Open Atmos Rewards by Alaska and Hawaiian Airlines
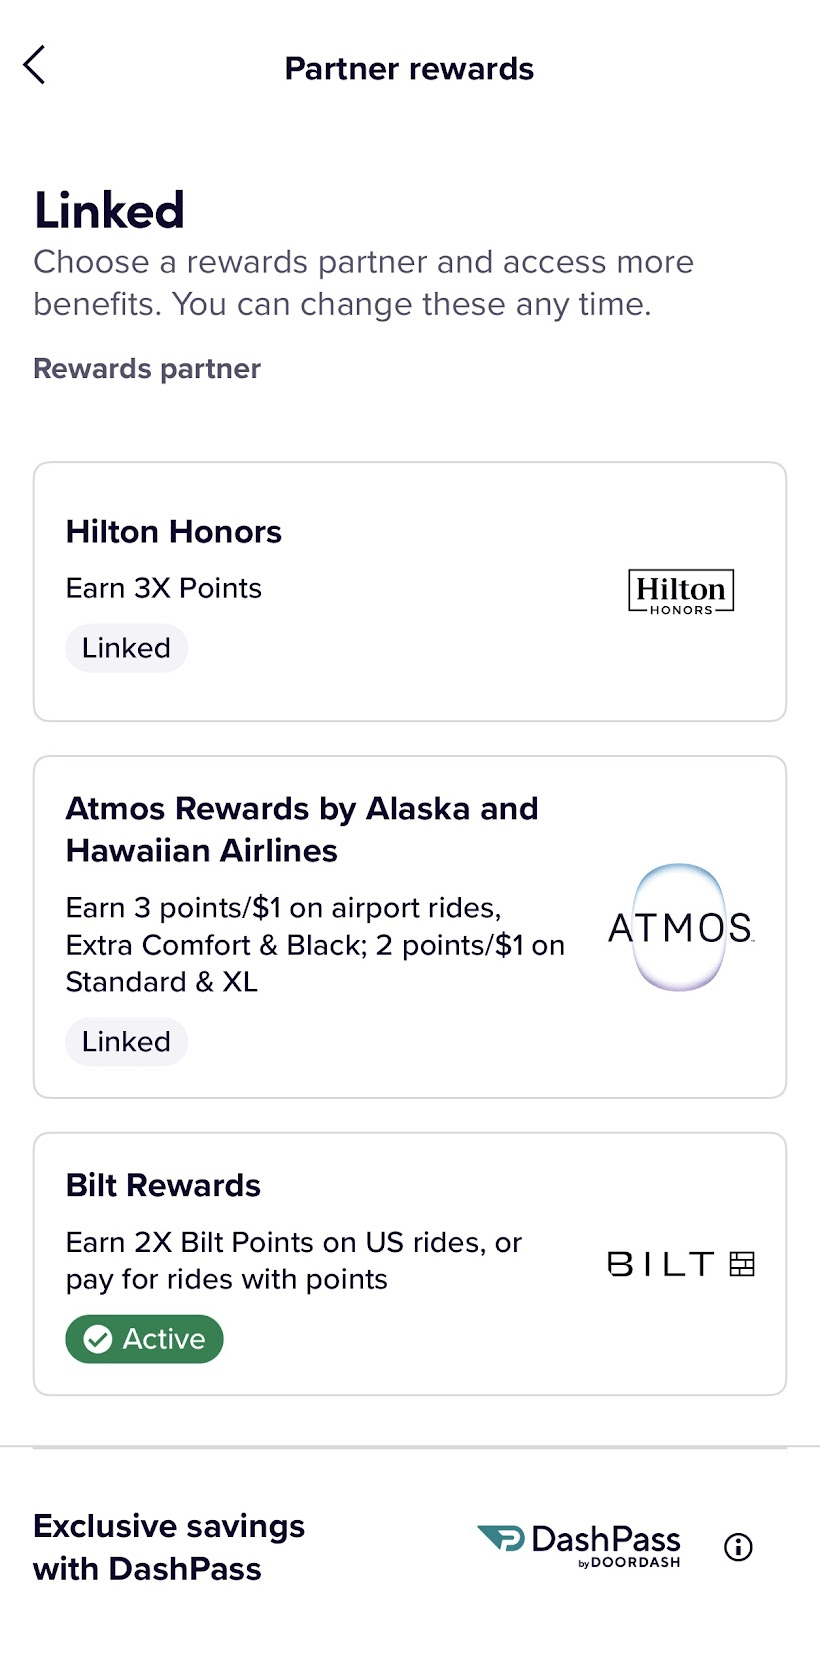820x1654 pixels. coord(302,829)
